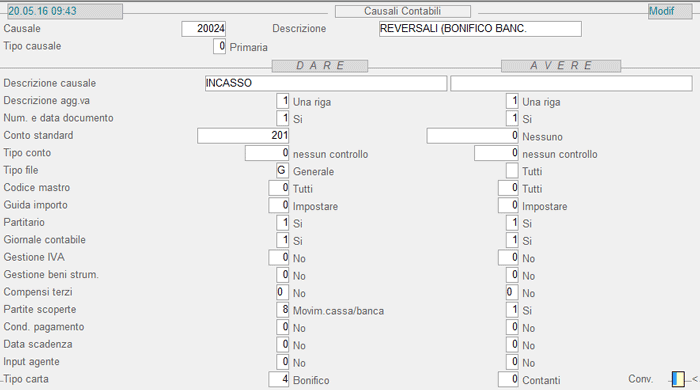This screenshot has height=390, width=700.
Task: Click Conto standard DARE field 201
Action: [x=243, y=135]
